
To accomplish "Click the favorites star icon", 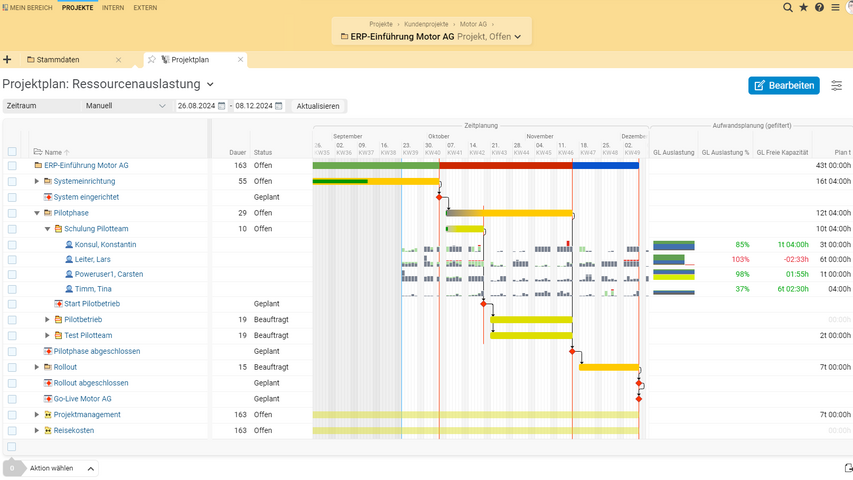I will [804, 7].
